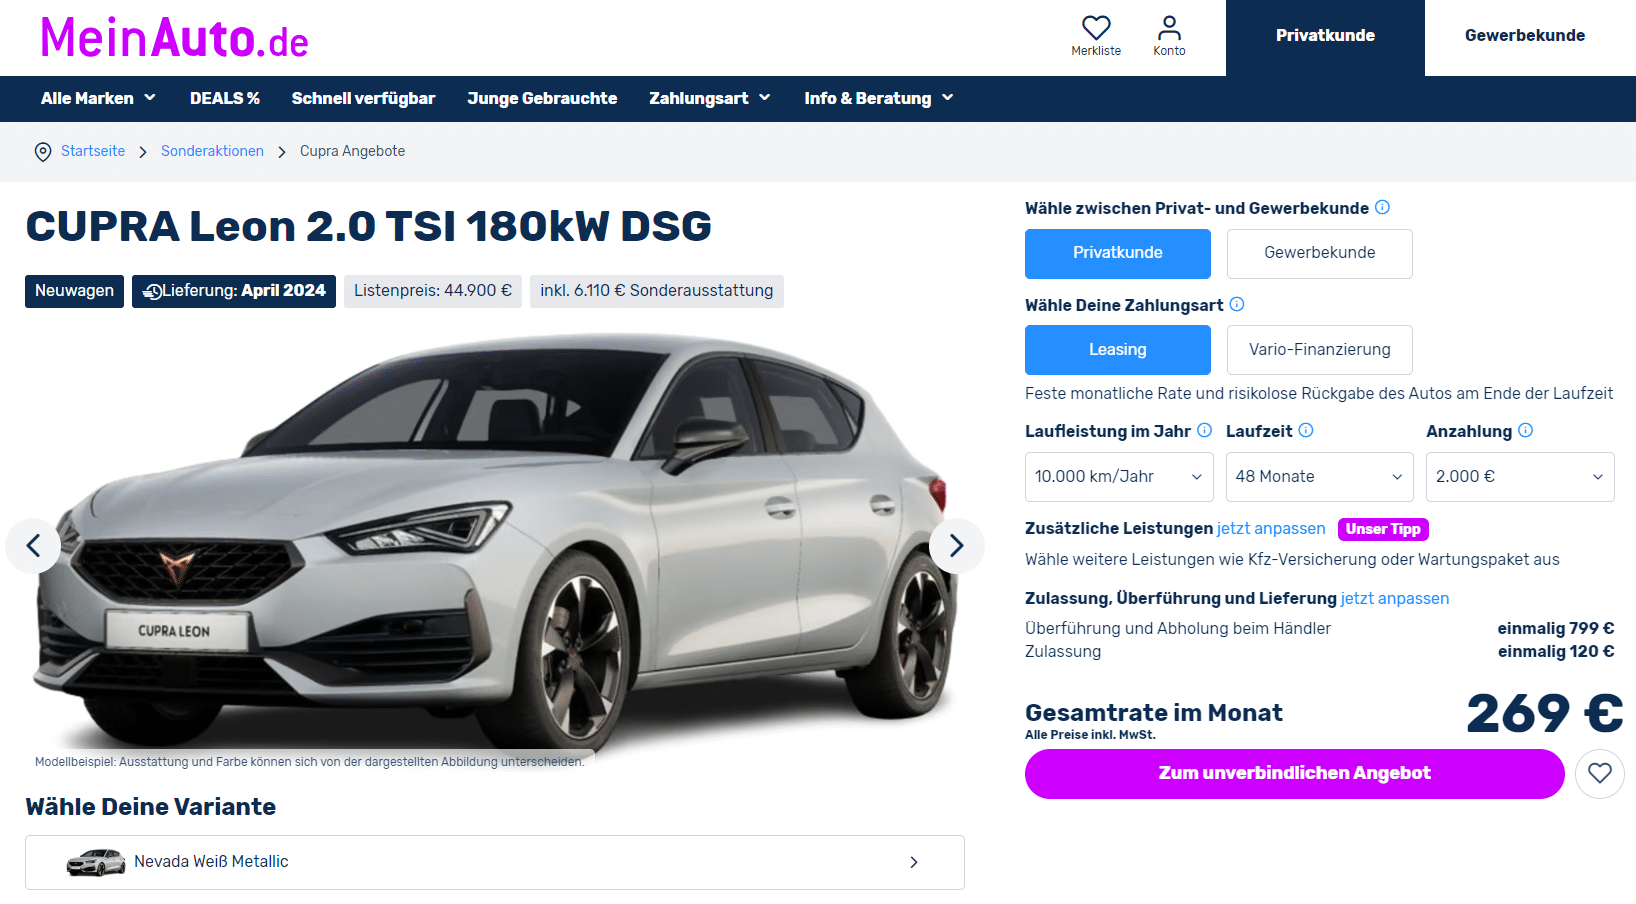Open info icon for Privat- und Gewerbekunde
The height and width of the screenshot is (904, 1636).
[x=1382, y=207]
